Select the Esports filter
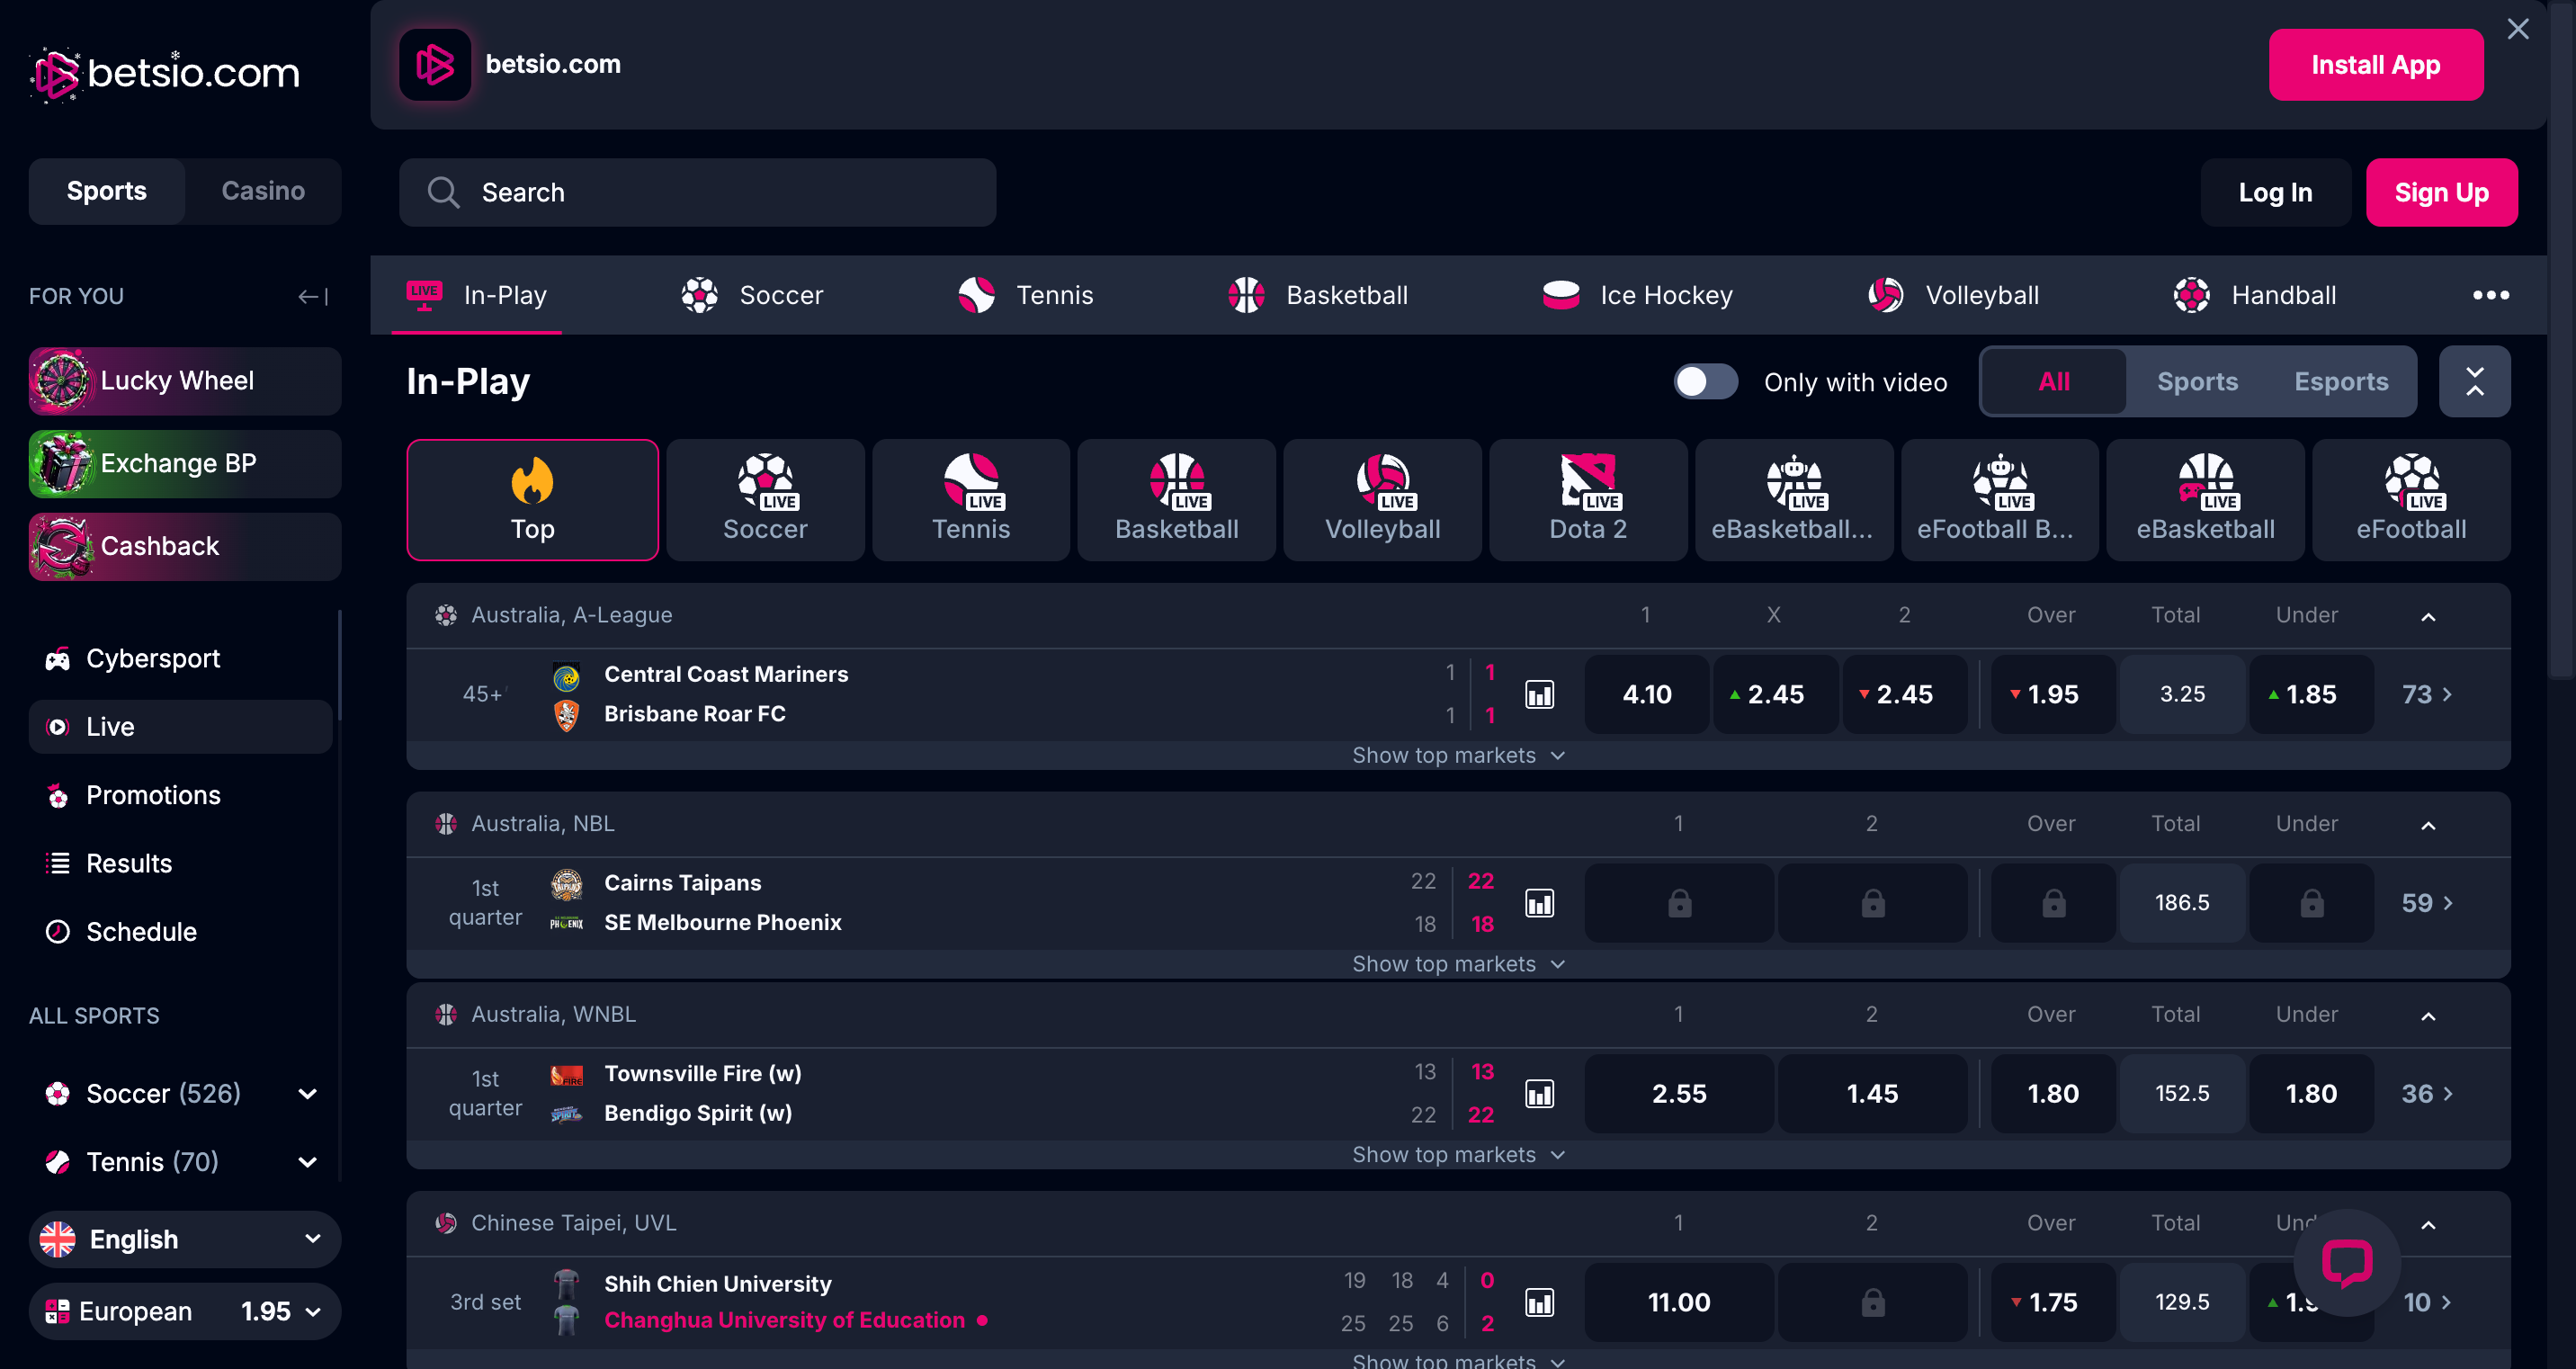 coord(2341,381)
